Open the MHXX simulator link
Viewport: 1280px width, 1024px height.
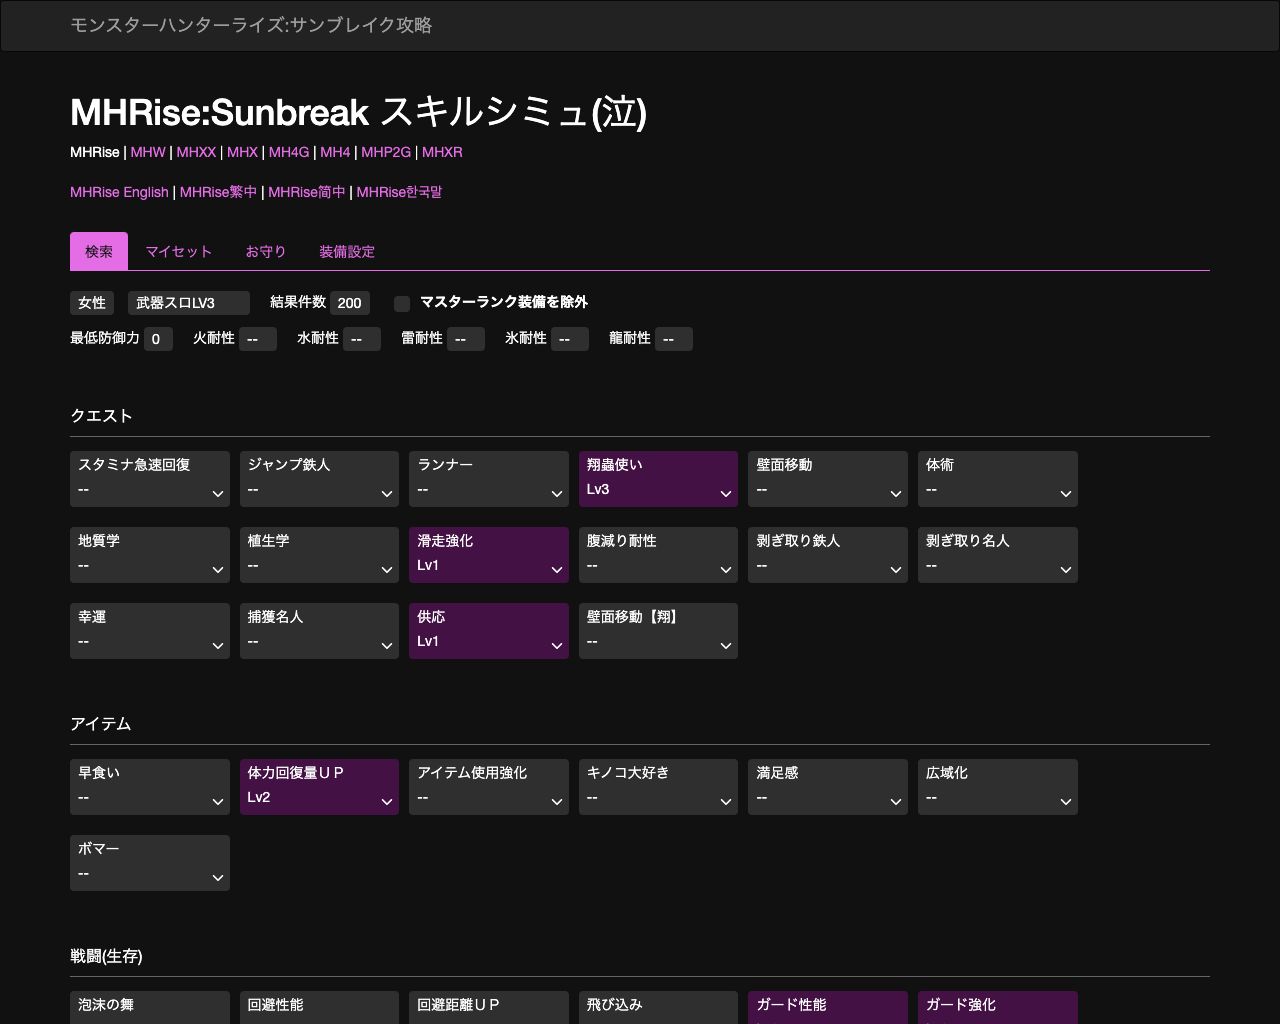click(x=196, y=152)
